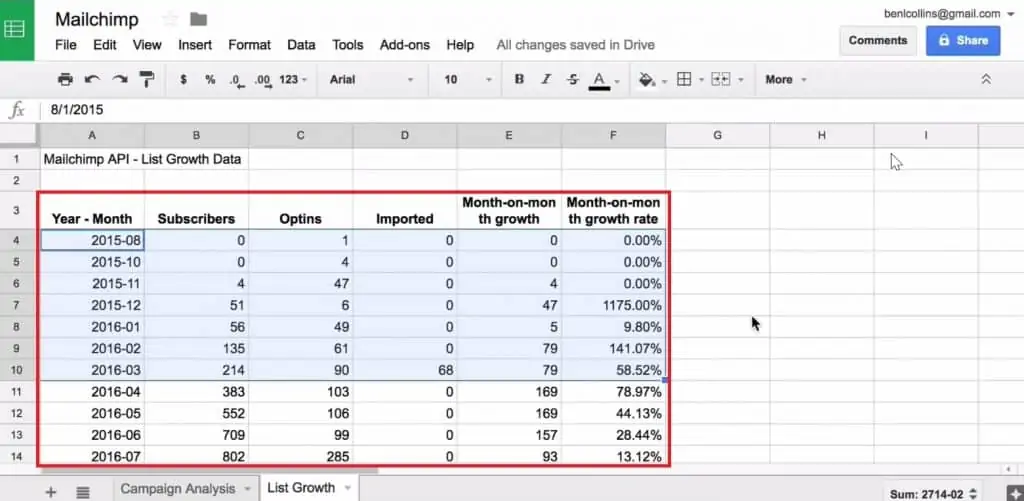Star the Mailchimp document
Image resolution: width=1024 pixels, height=501 pixels.
[x=170, y=19]
